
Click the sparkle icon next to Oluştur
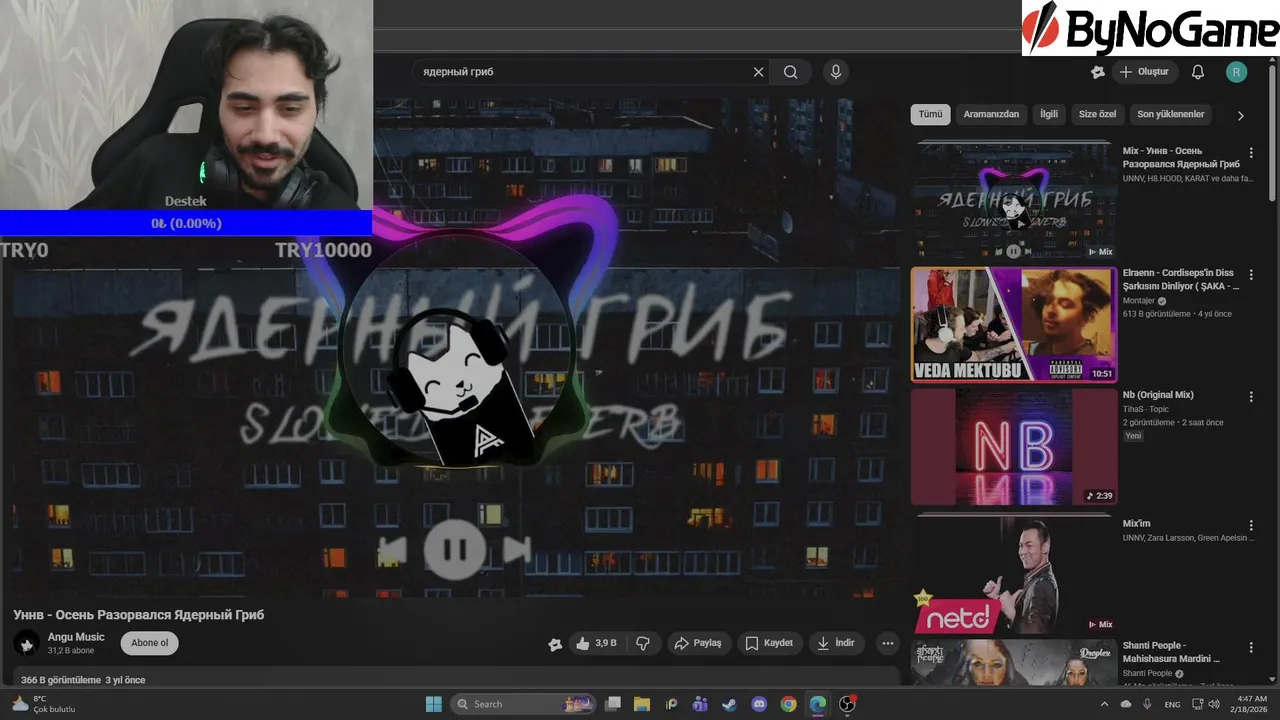tap(1098, 72)
